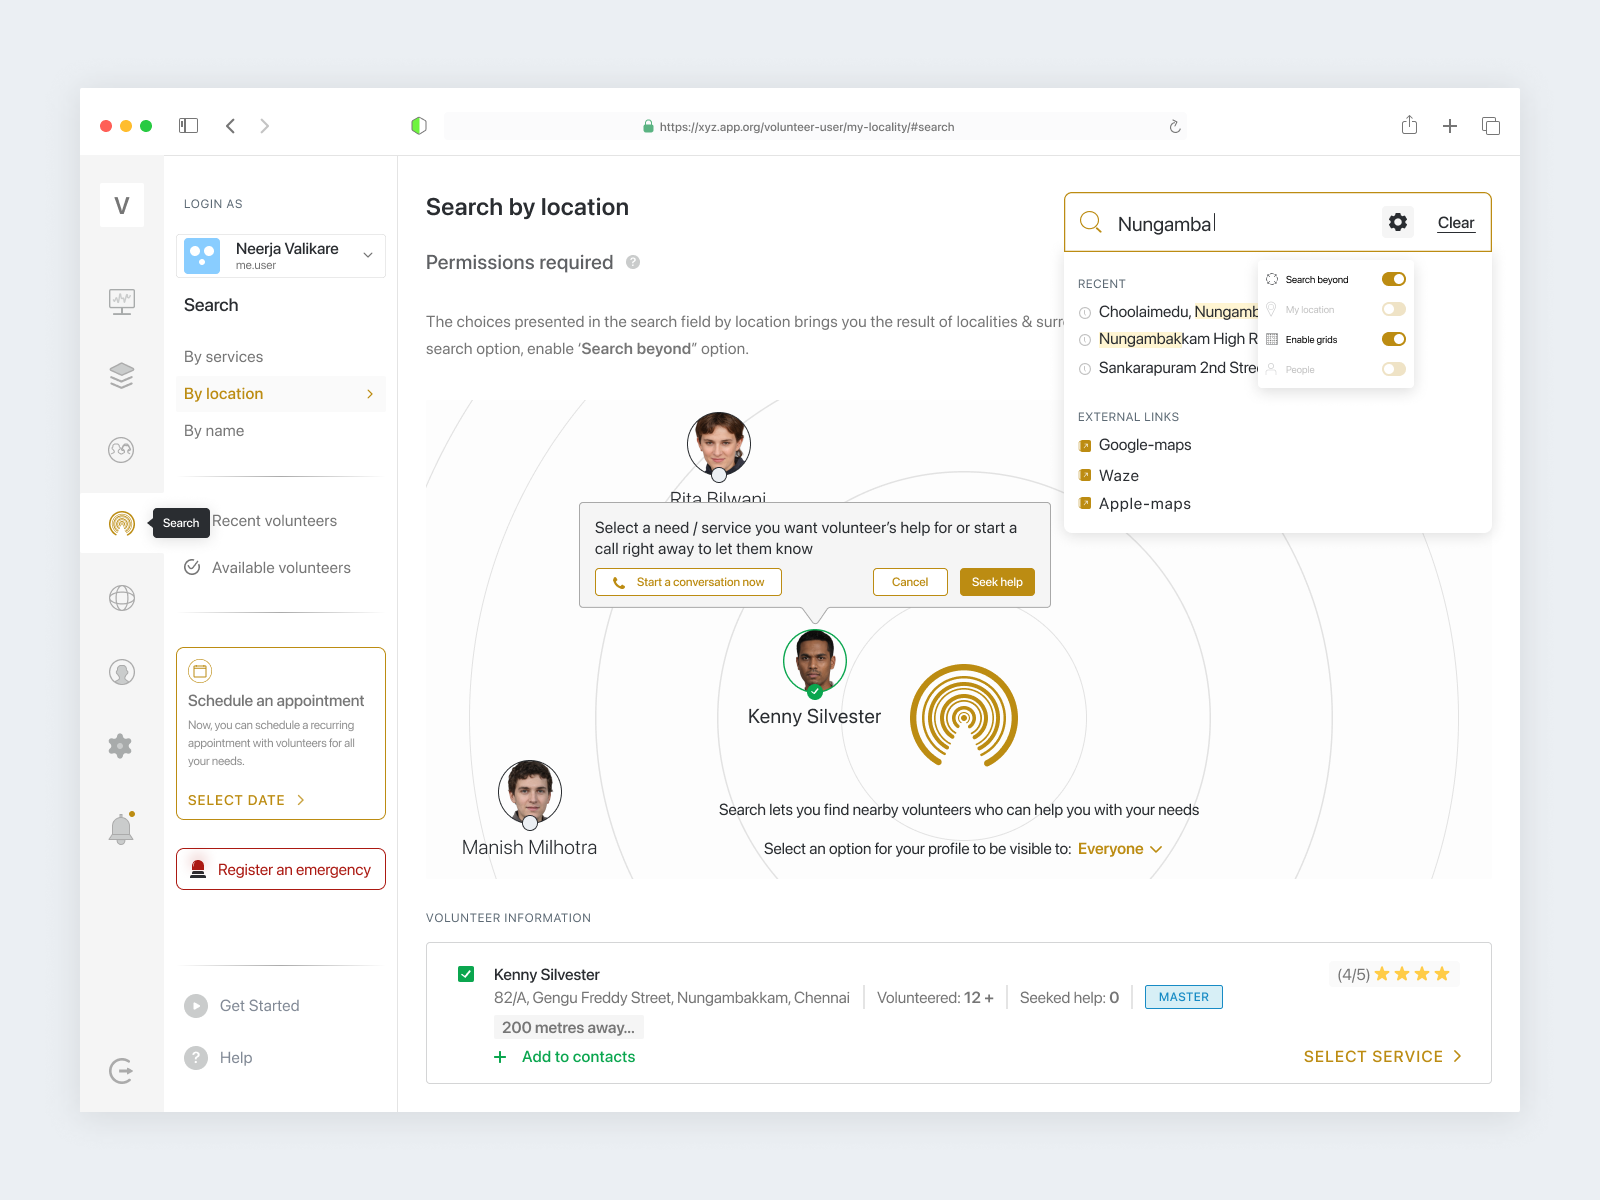
Task: Select the By name search option
Action: (x=215, y=430)
